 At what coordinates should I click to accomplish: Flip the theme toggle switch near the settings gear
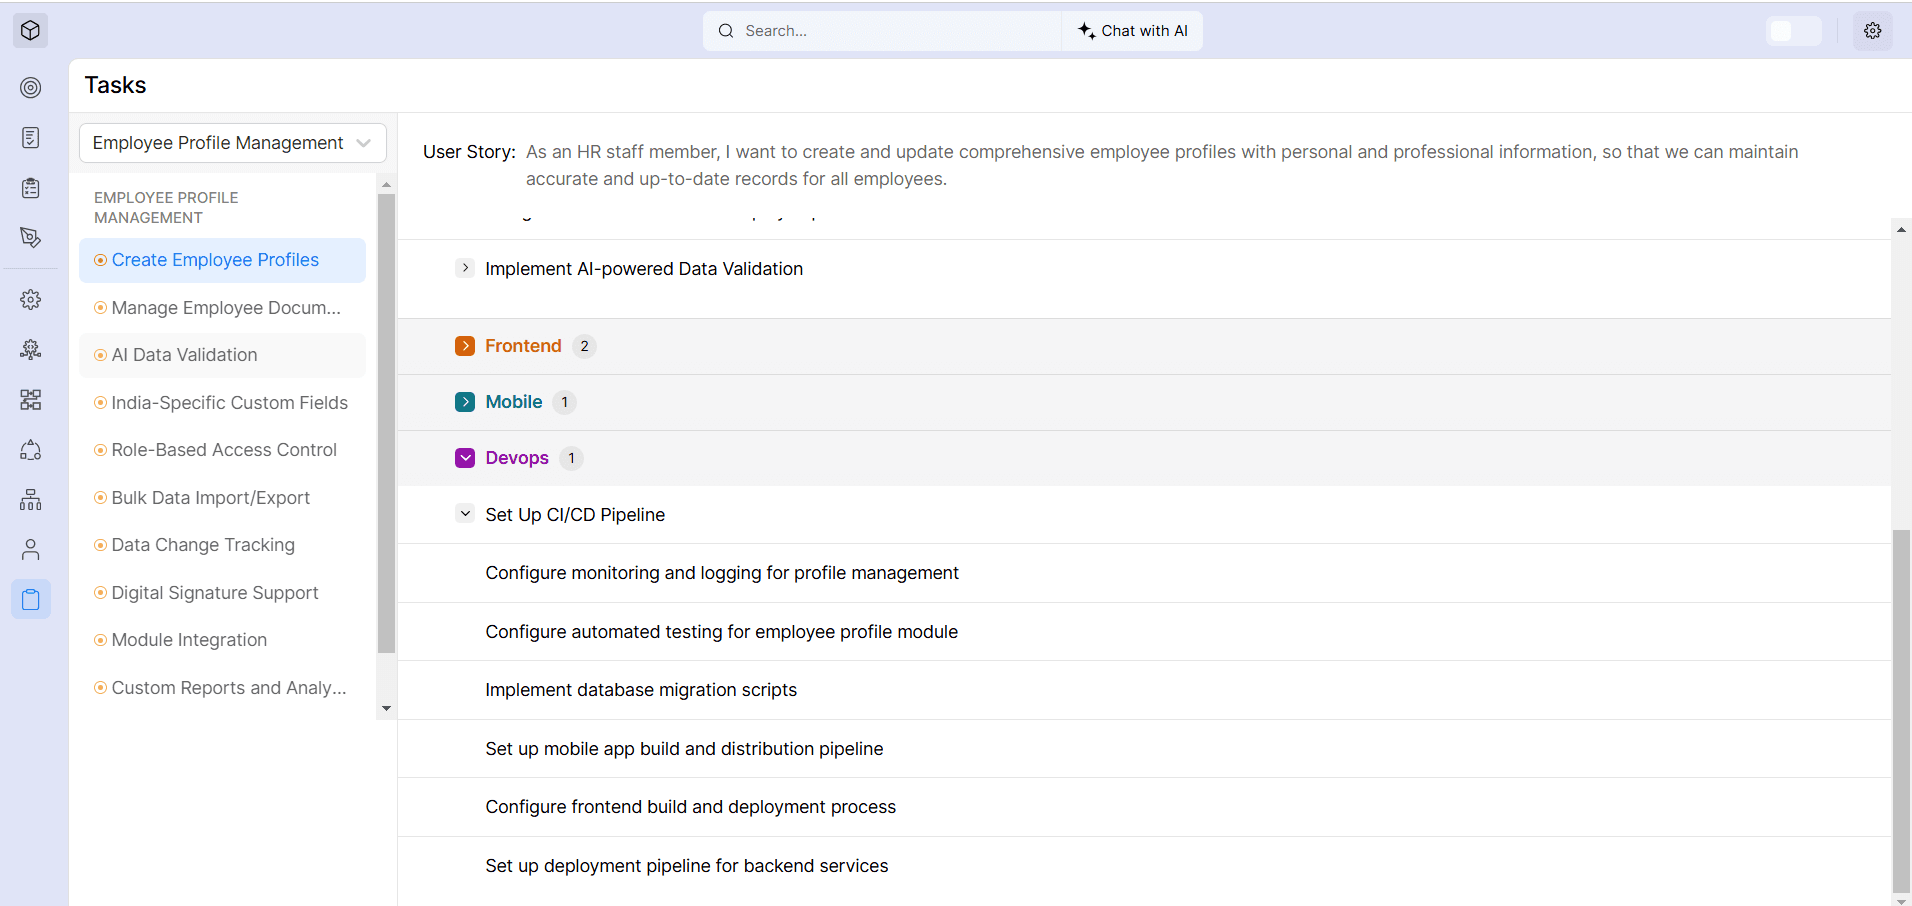pos(1794,31)
